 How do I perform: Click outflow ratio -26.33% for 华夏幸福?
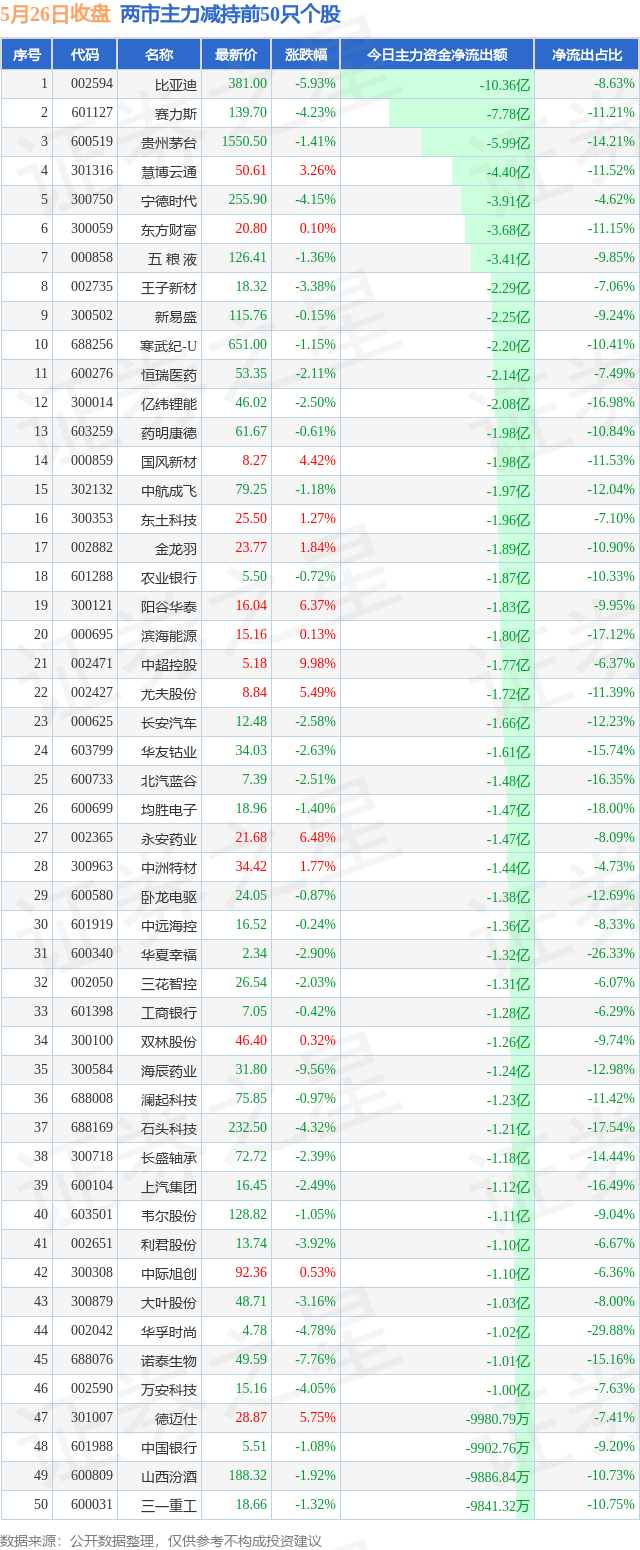click(x=611, y=954)
